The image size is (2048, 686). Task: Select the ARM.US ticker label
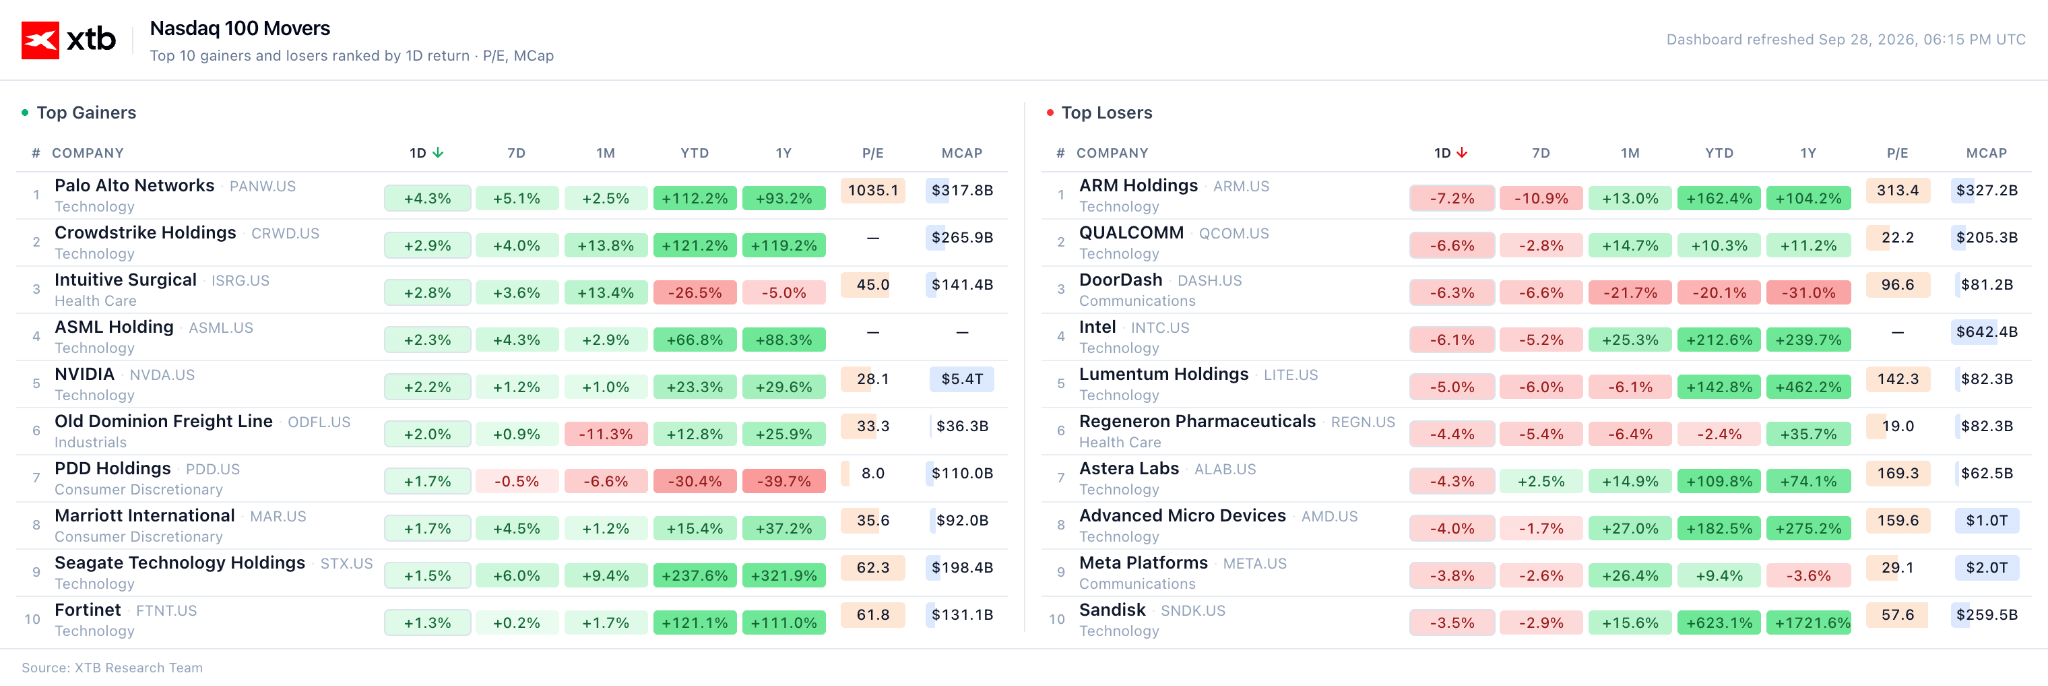tap(1241, 187)
